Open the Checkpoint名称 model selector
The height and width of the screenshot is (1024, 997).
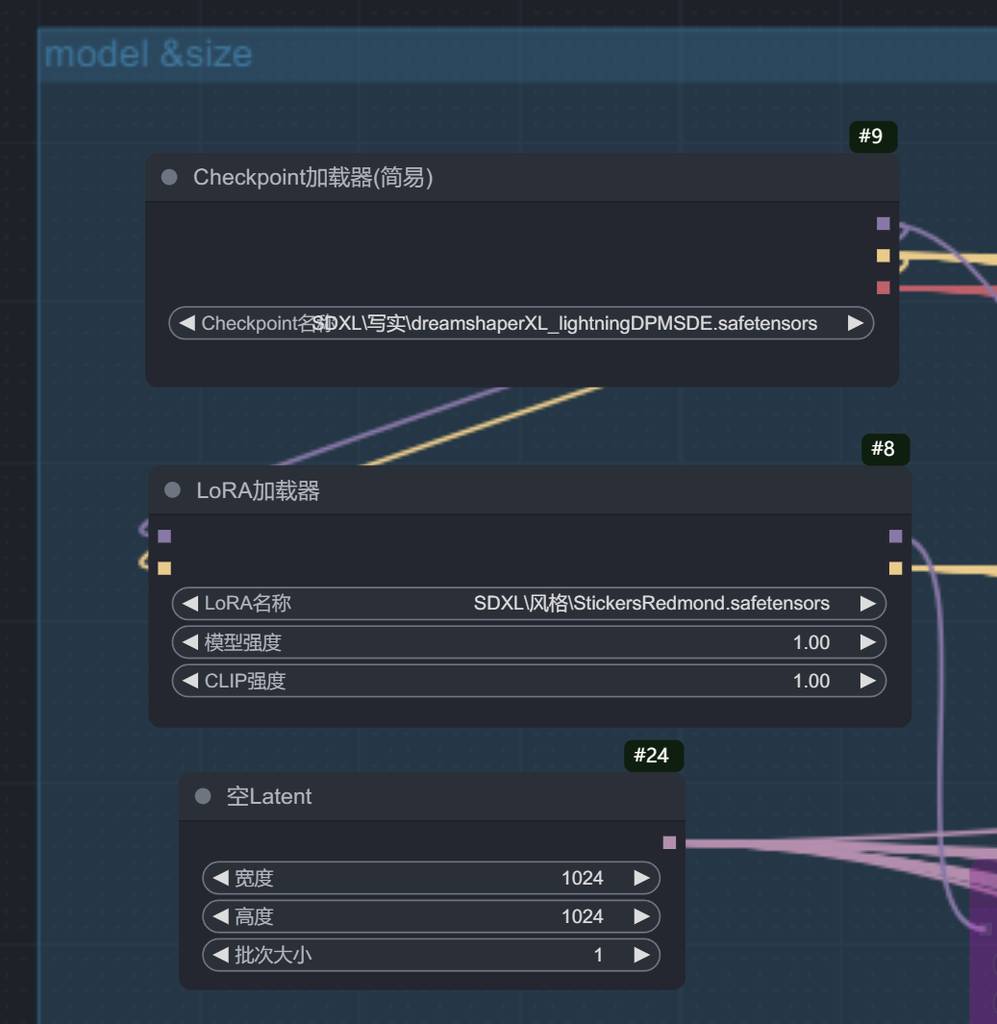pyautogui.click(x=520, y=323)
